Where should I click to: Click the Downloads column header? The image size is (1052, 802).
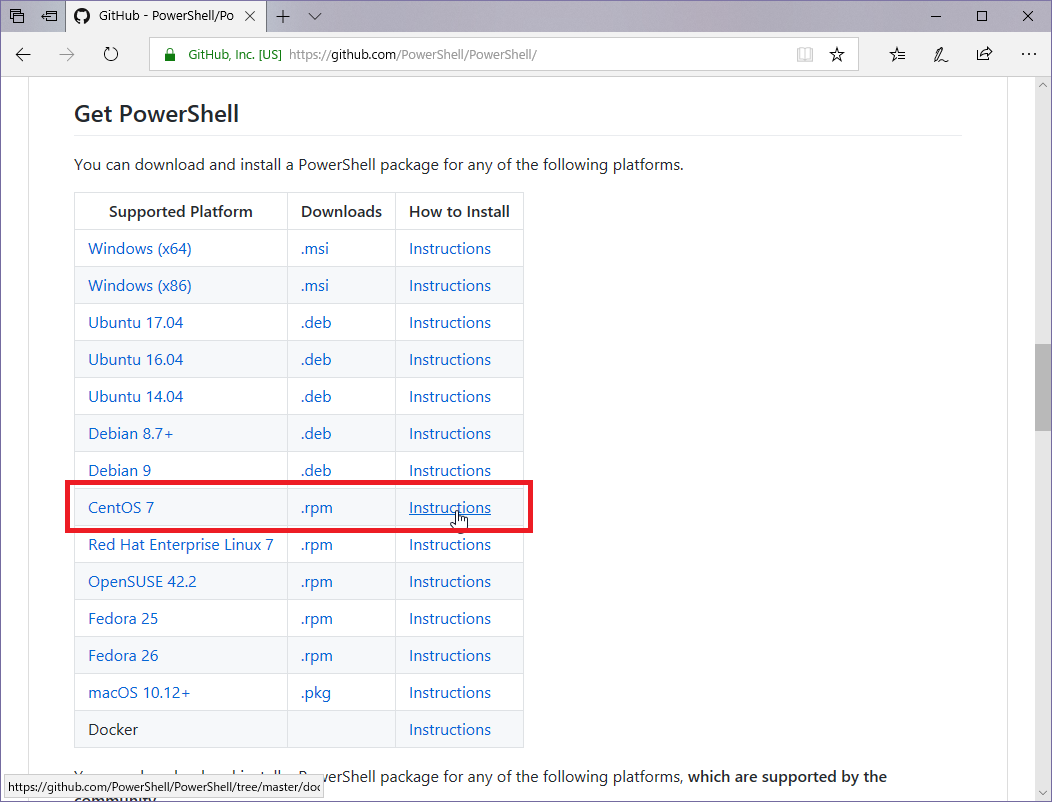341,211
